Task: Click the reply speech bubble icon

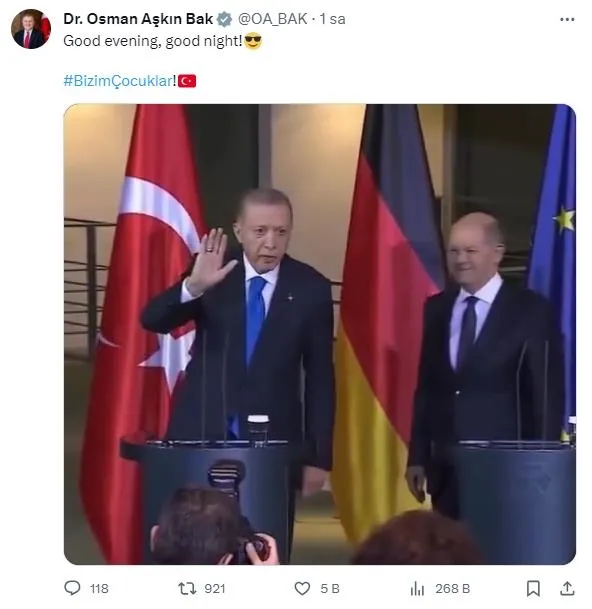Action: [x=72, y=588]
